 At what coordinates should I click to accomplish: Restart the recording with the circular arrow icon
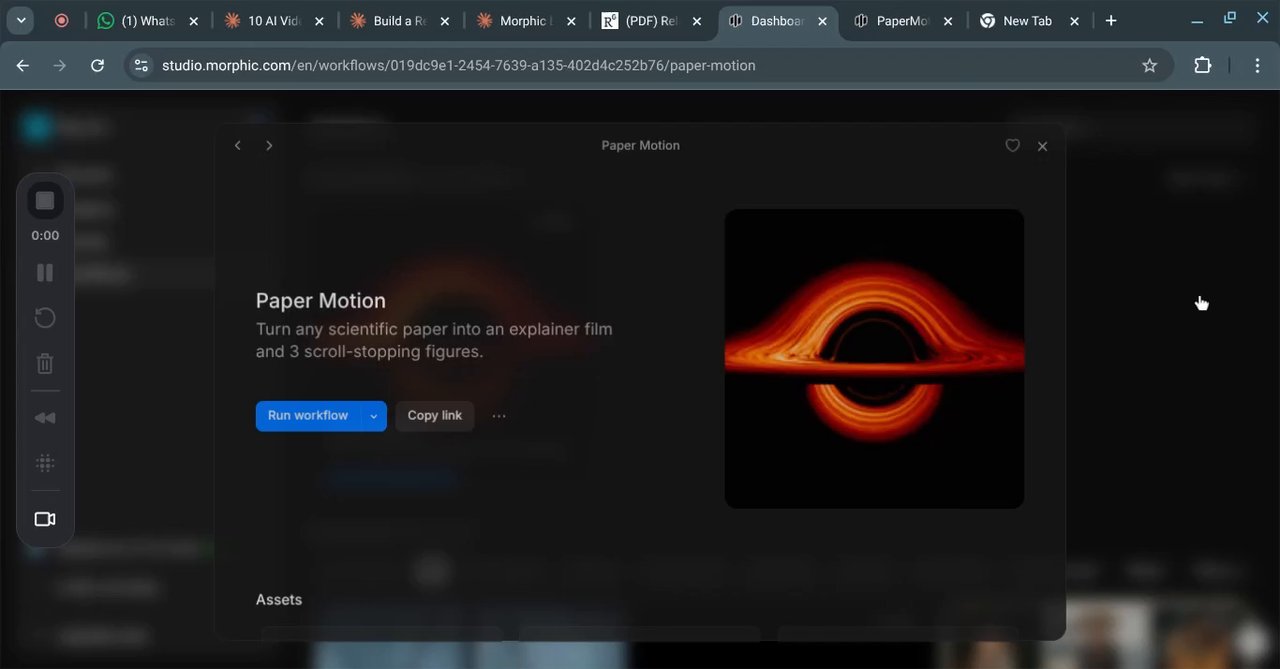45,318
